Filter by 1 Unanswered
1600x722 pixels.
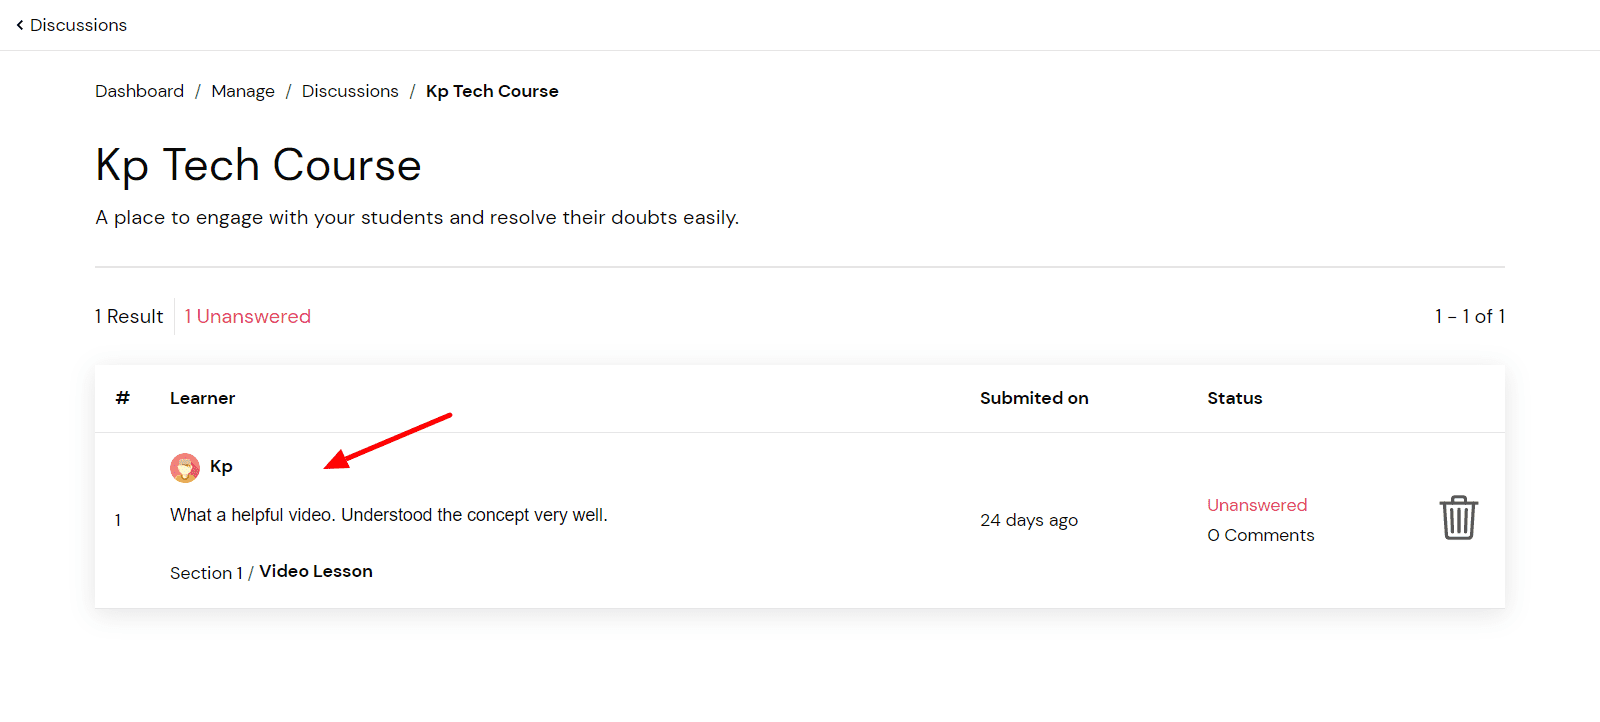(248, 316)
